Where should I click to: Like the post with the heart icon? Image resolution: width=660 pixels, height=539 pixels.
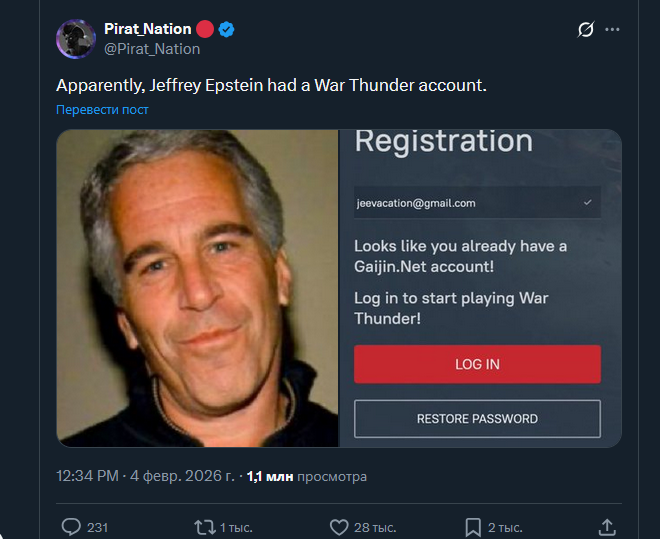pos(339,527)
